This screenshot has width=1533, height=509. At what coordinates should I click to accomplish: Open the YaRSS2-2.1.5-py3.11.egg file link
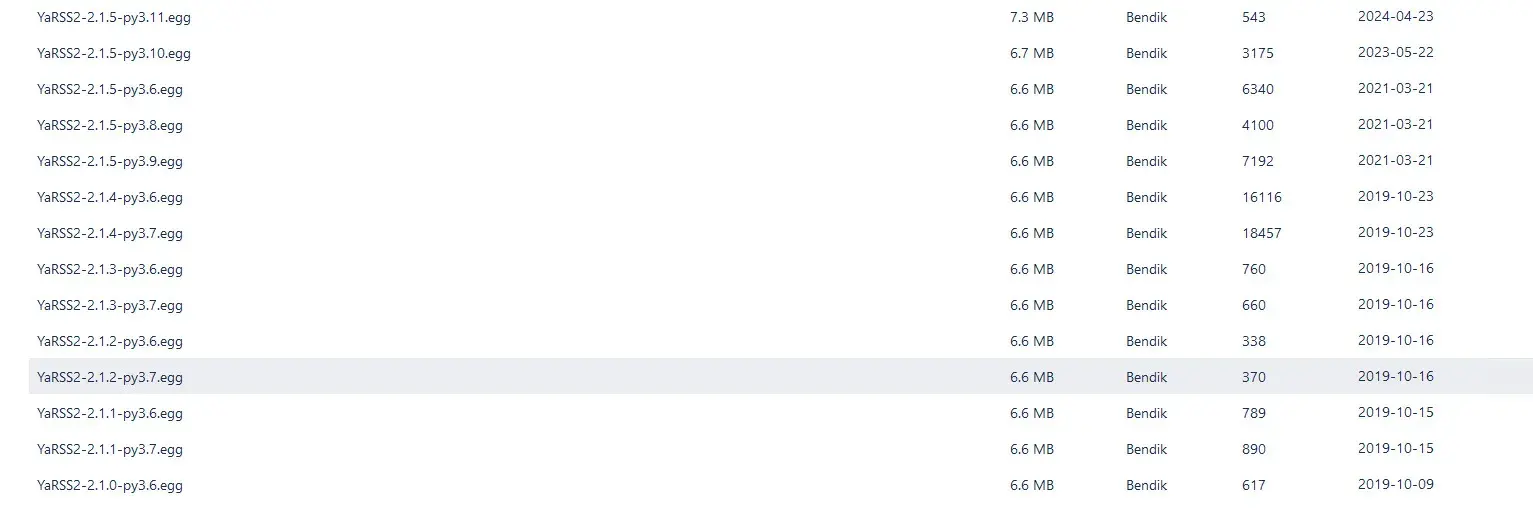pyautogui.click(x=114, y=17)
